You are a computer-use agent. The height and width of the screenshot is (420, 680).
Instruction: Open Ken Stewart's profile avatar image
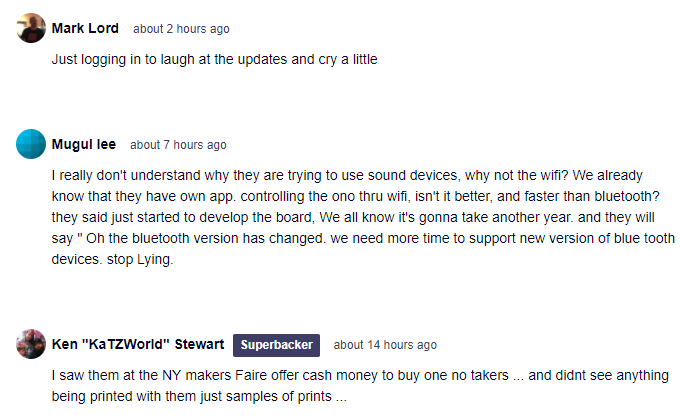click(31, 344)
